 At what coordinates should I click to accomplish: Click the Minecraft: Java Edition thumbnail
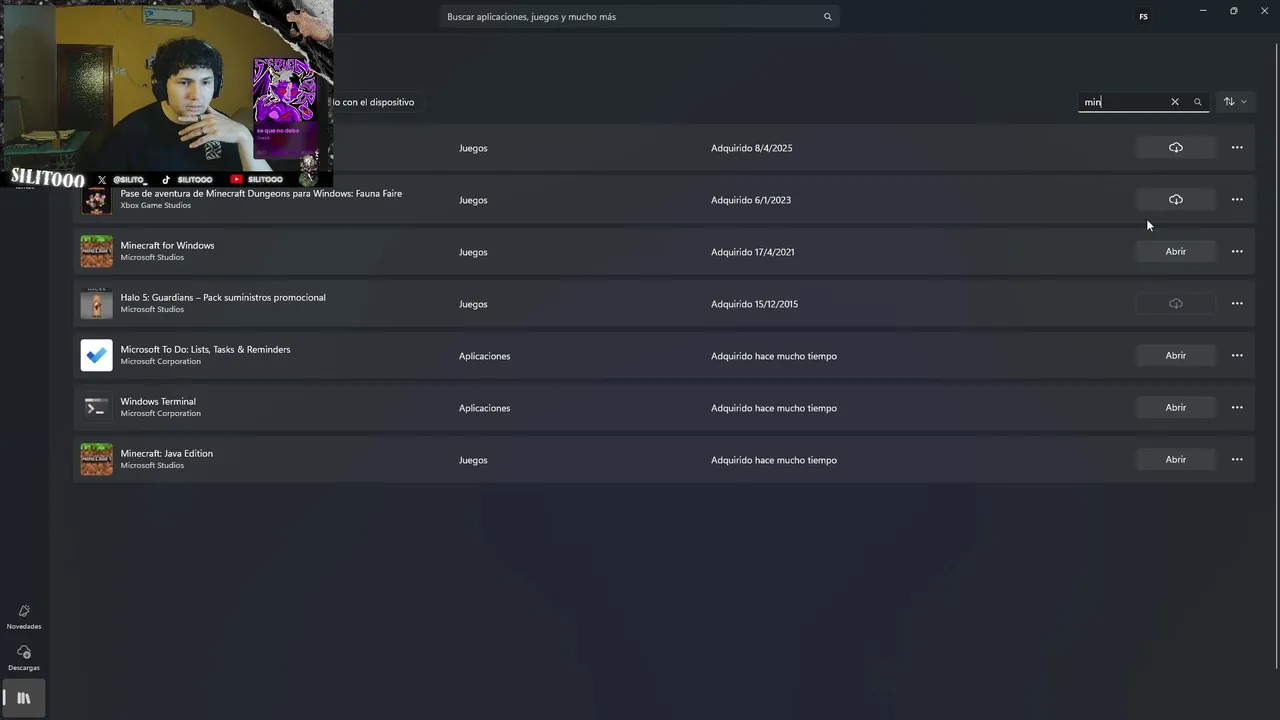[97, 460]
